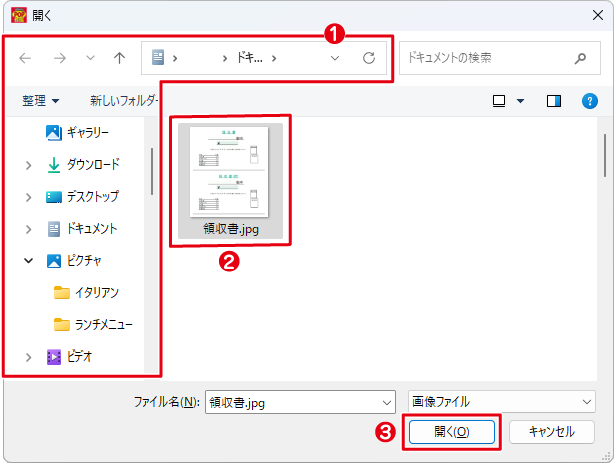
Task: Click the Up one level arrow
Action: [119, 59]
